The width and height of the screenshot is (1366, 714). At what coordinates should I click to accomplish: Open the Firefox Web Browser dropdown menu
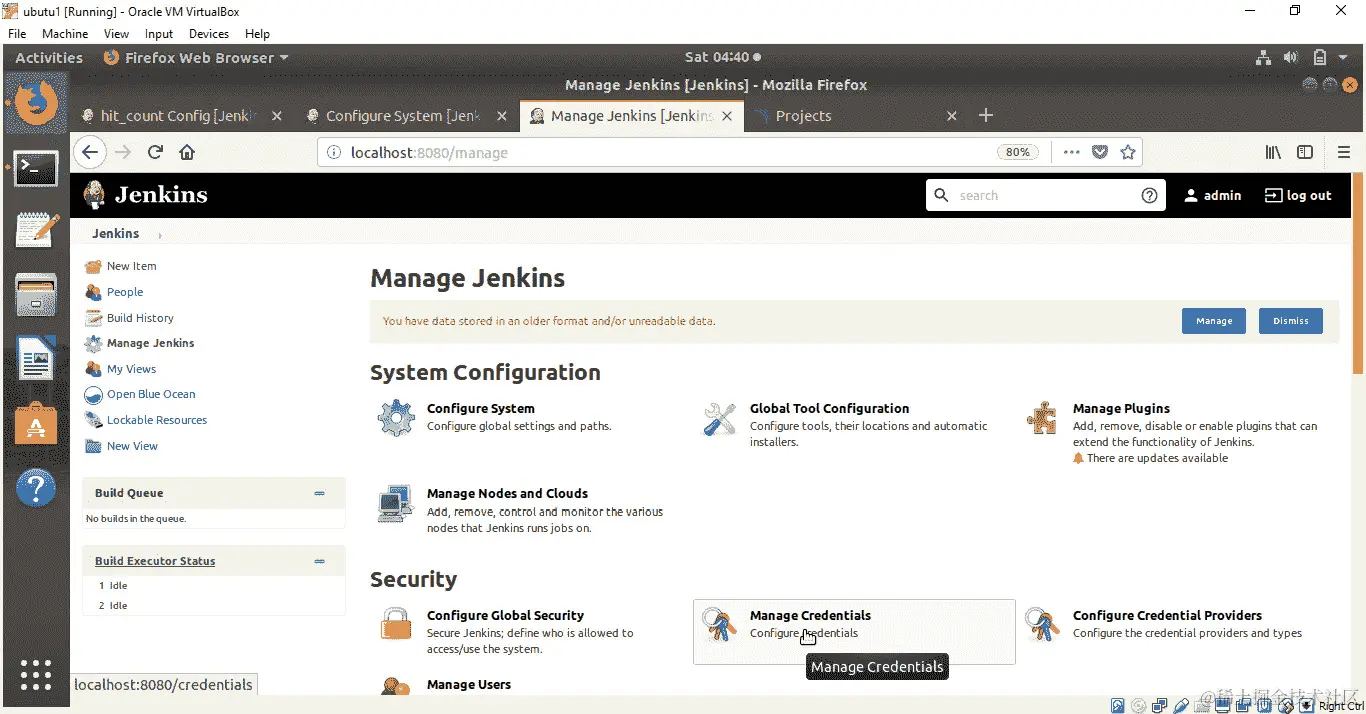[195, 57]
